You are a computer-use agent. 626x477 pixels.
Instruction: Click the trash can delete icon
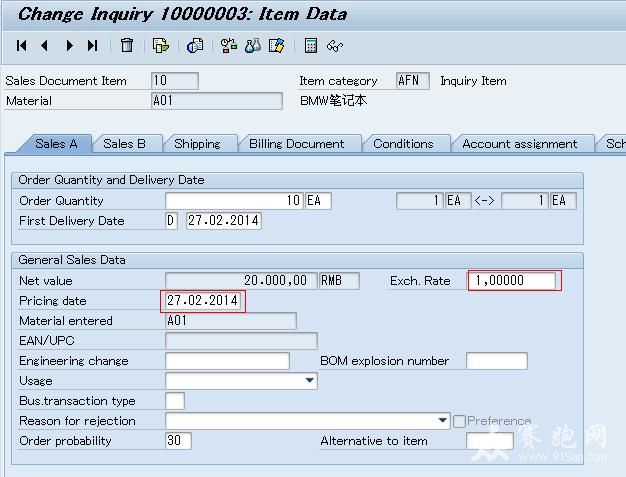(x=127, y=45)
